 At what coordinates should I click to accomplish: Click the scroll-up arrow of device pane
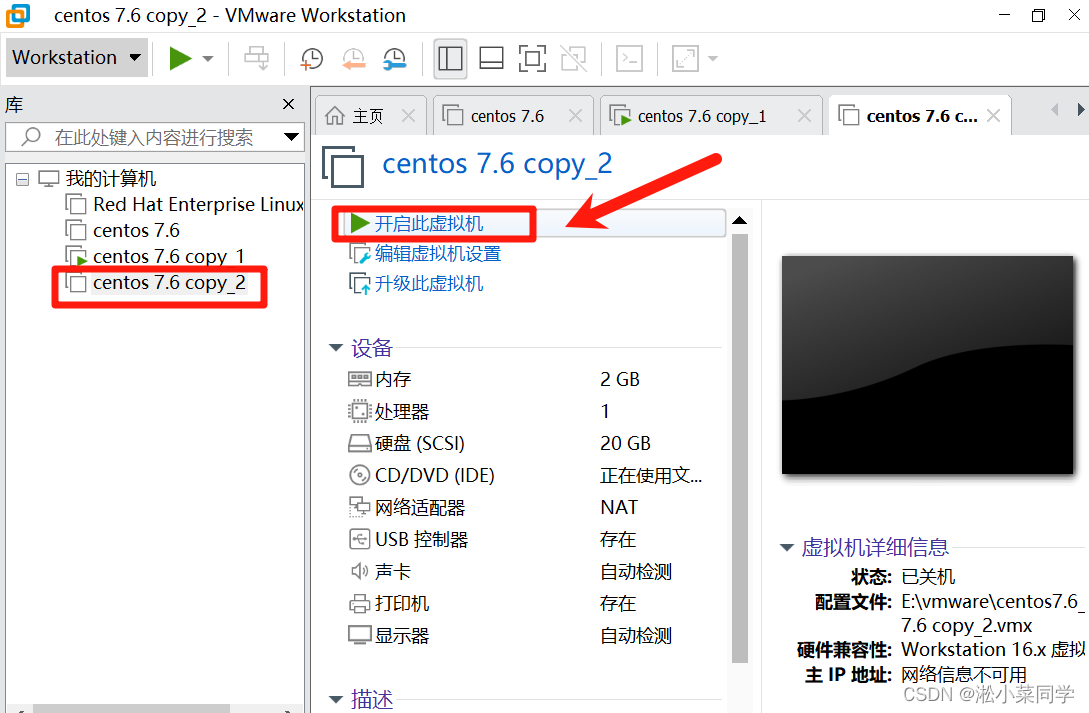click(740, 221)
